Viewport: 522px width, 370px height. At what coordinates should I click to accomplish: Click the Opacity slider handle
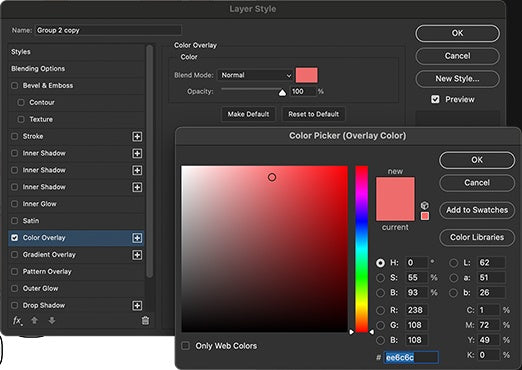coord(282,92)
